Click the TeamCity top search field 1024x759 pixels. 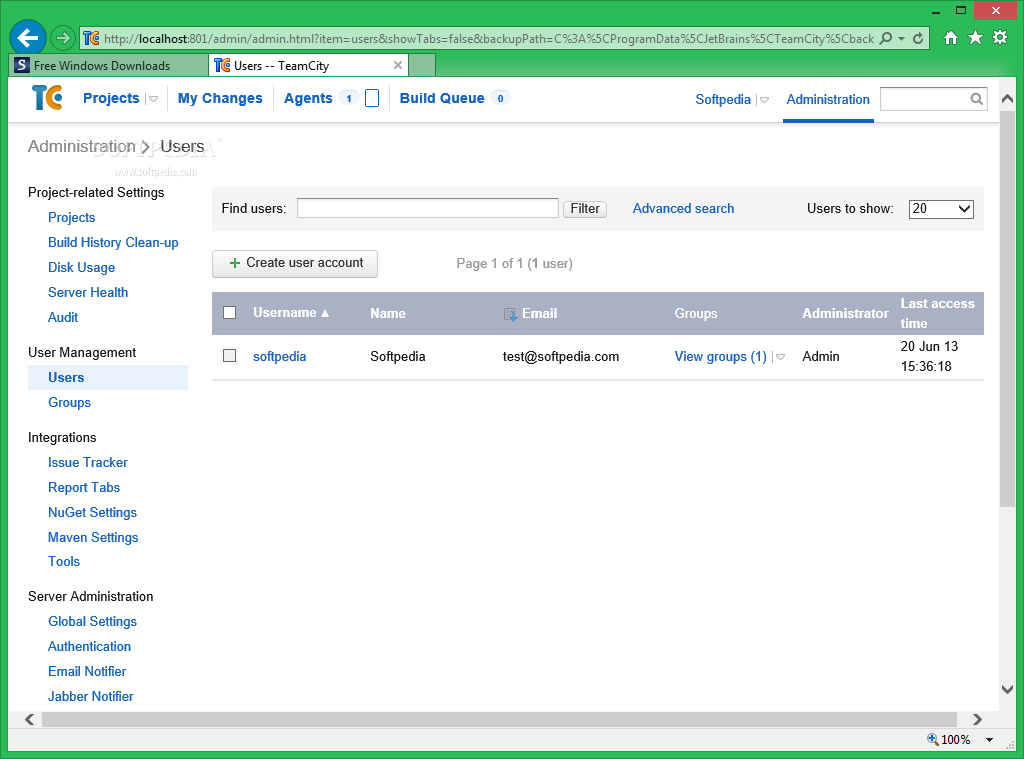933,99
